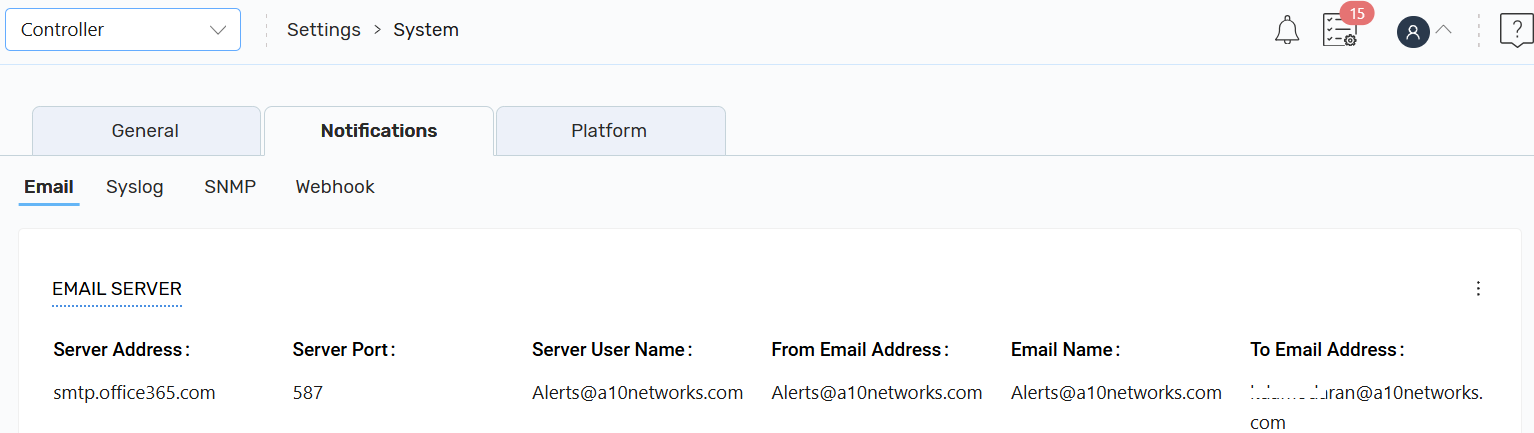This screenshot has width=1534, height=433.
Task: Expand the user menu chevron
Action: 1443,30
